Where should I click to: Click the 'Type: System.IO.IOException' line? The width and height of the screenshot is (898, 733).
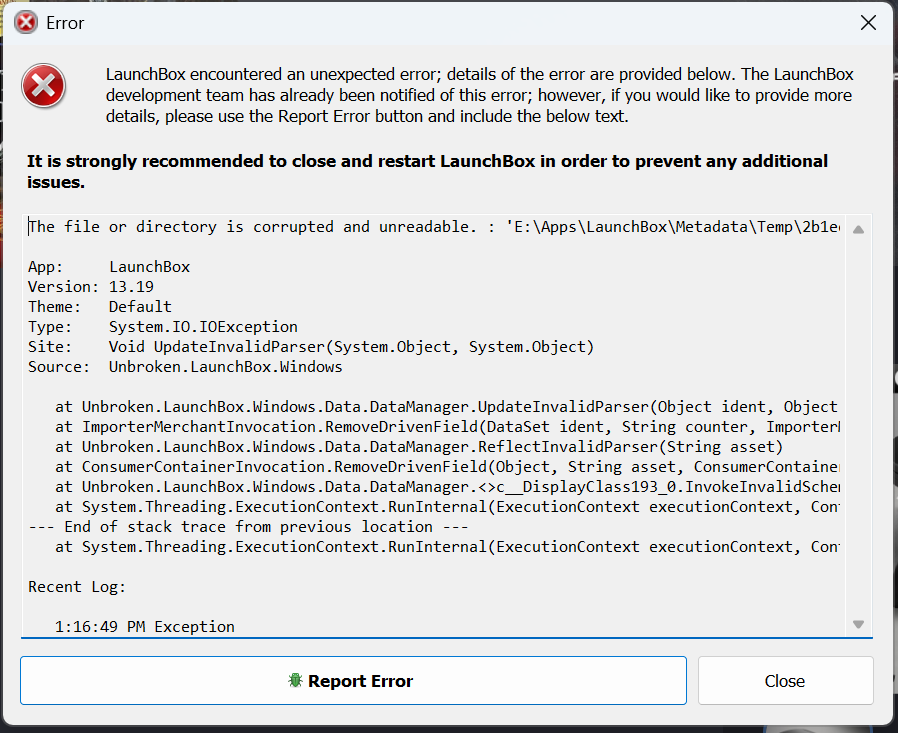point(163,326)
